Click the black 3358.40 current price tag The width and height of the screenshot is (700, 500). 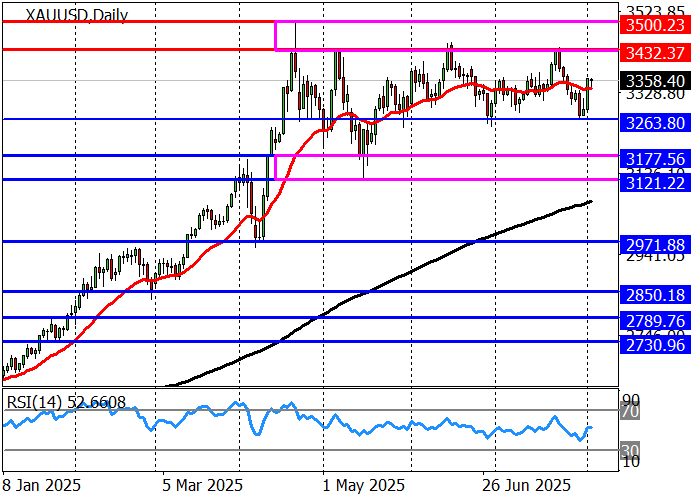point(653,80)
